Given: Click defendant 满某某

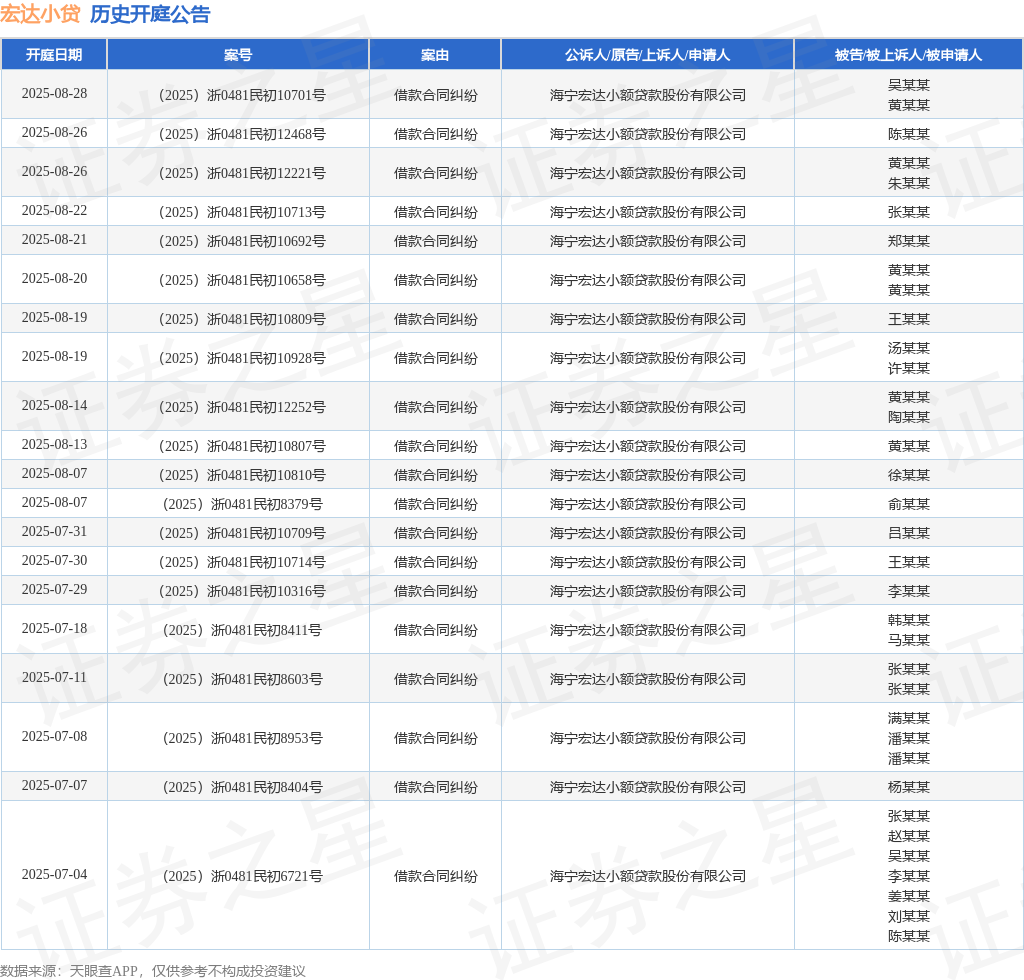Looking at the screenshot, I should point(908,718).
